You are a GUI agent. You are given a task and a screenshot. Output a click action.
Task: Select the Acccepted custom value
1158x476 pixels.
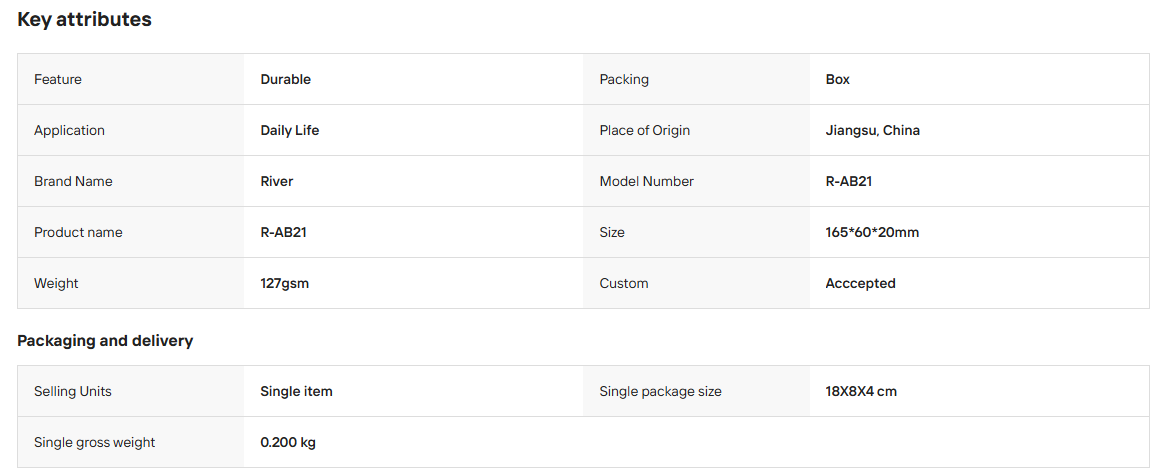[x=860, y=283]
